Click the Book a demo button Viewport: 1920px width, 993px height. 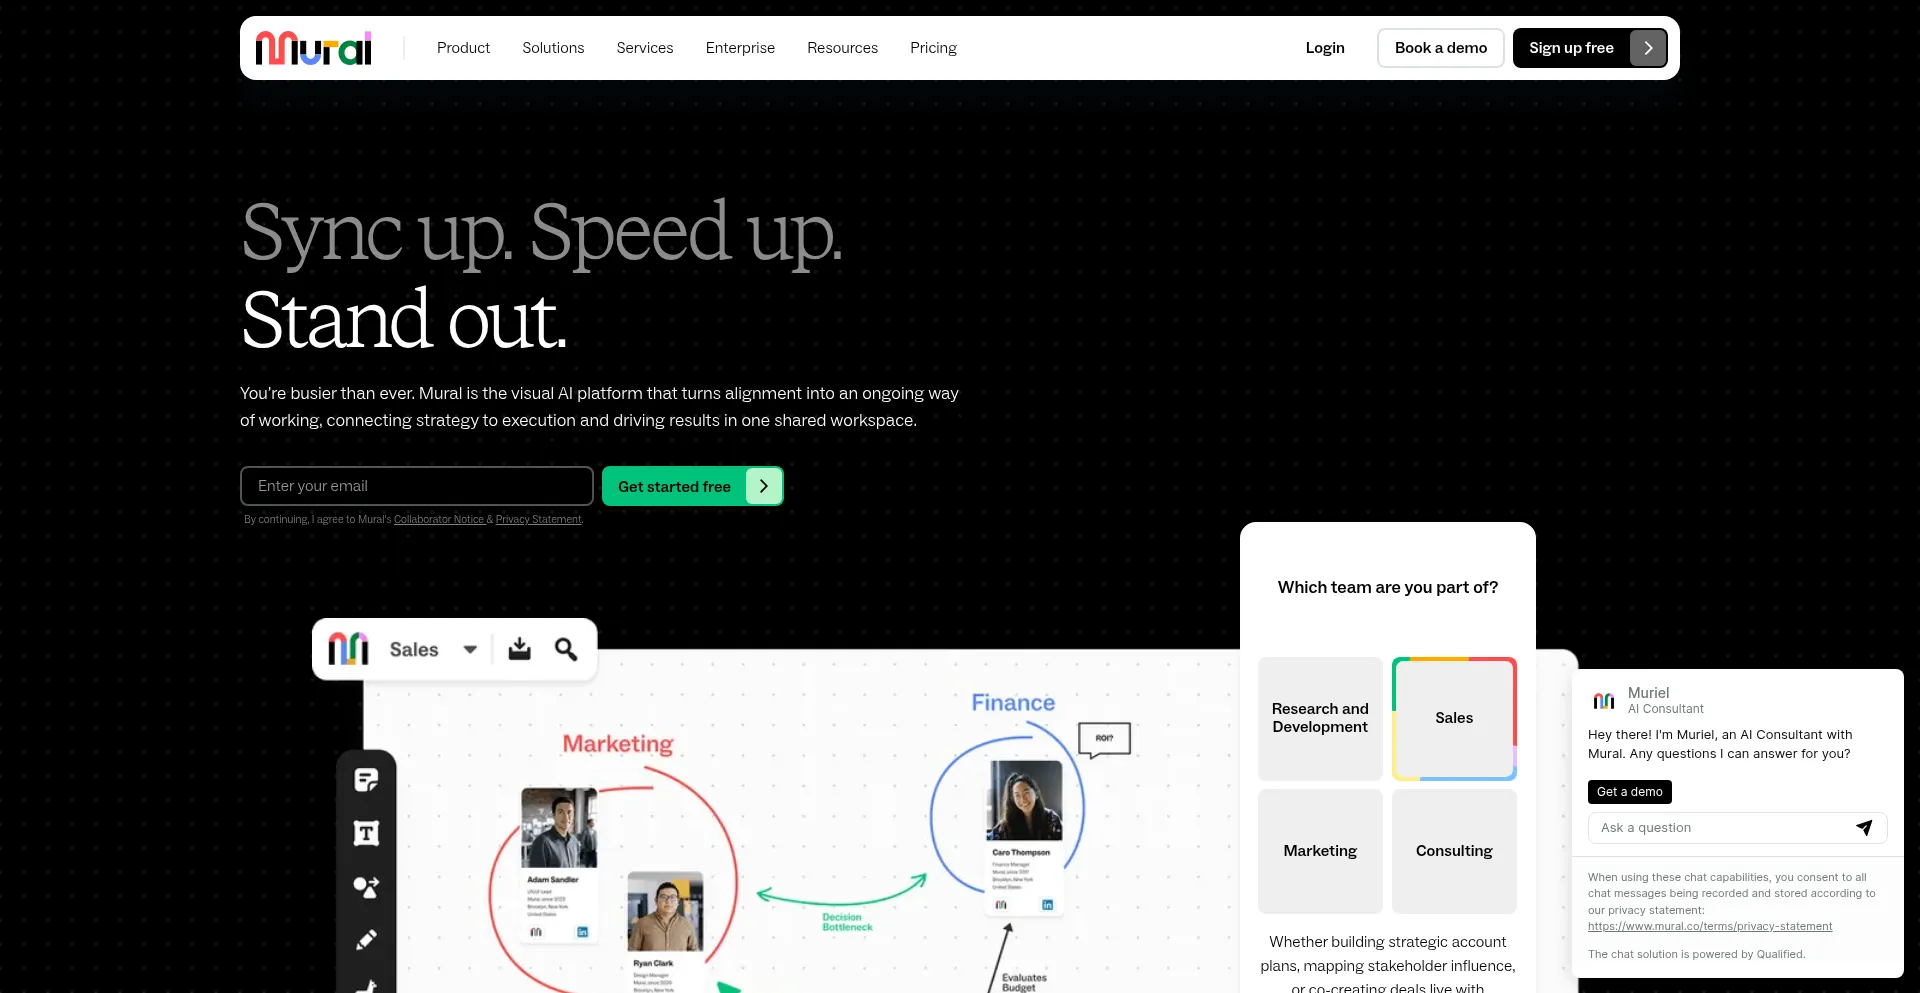(x=1440, y=48)
